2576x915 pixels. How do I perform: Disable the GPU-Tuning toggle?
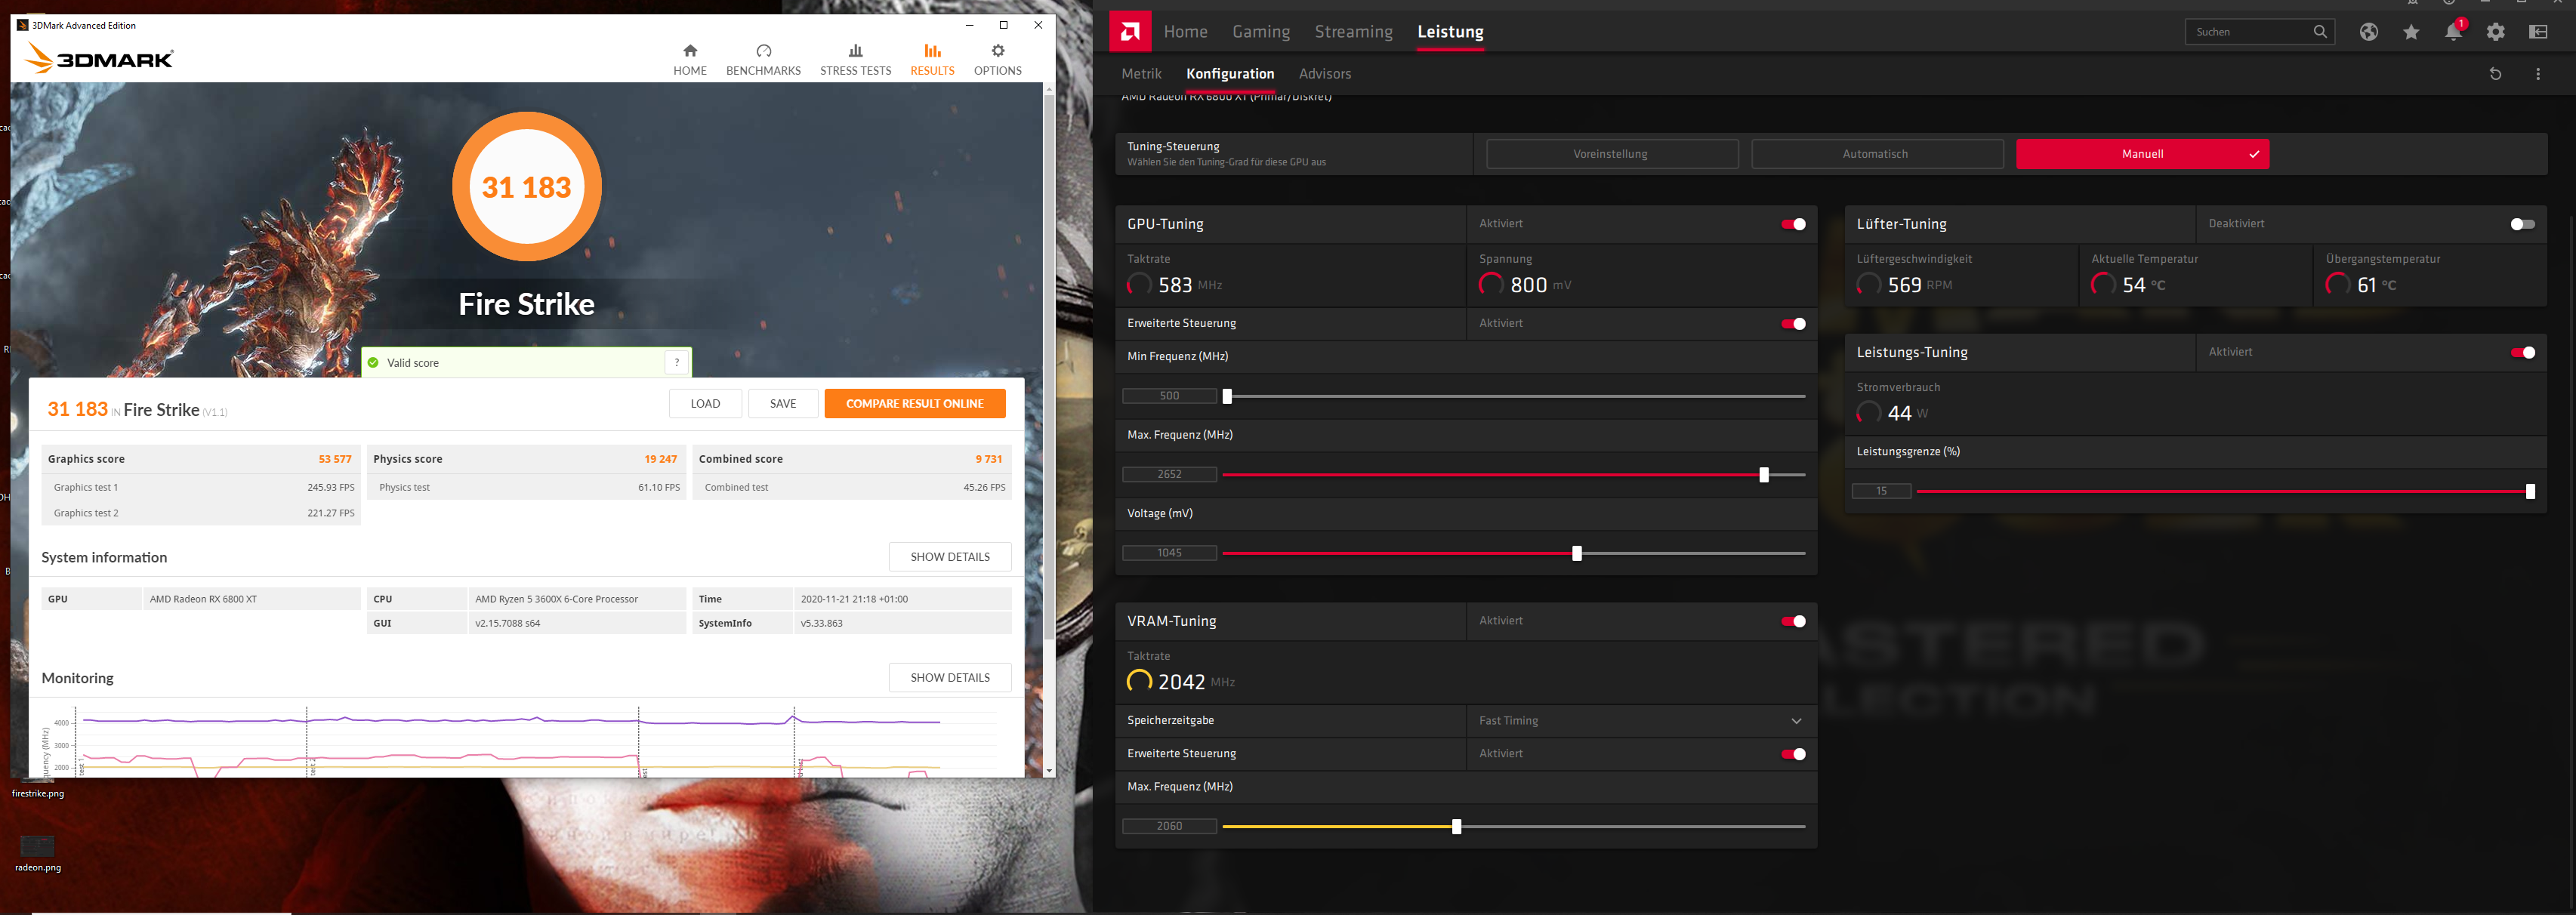click(1793, 224)
